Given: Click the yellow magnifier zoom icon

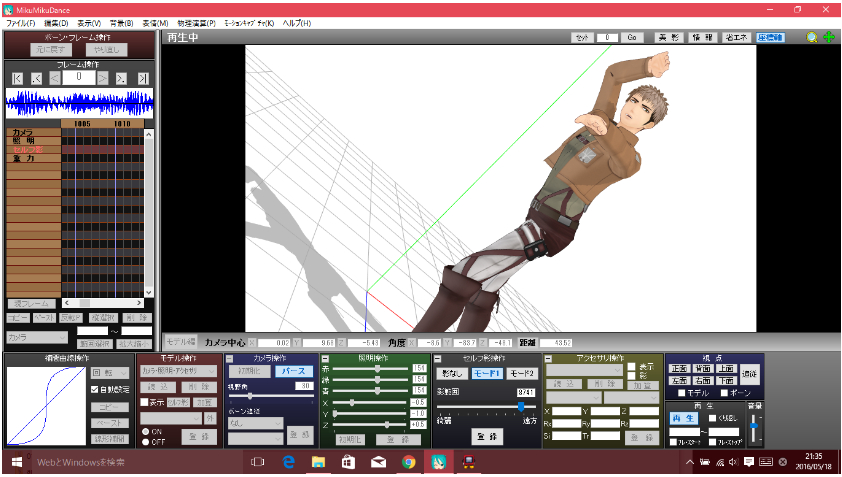Looking at the screenshot, I should [x=811, y=37].
